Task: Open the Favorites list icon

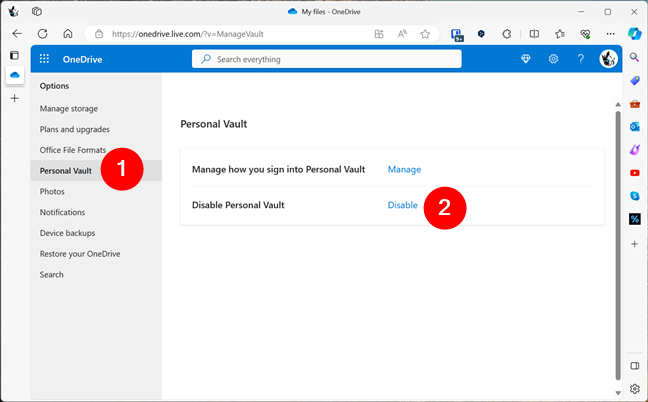Action: [x=560, y=34]
